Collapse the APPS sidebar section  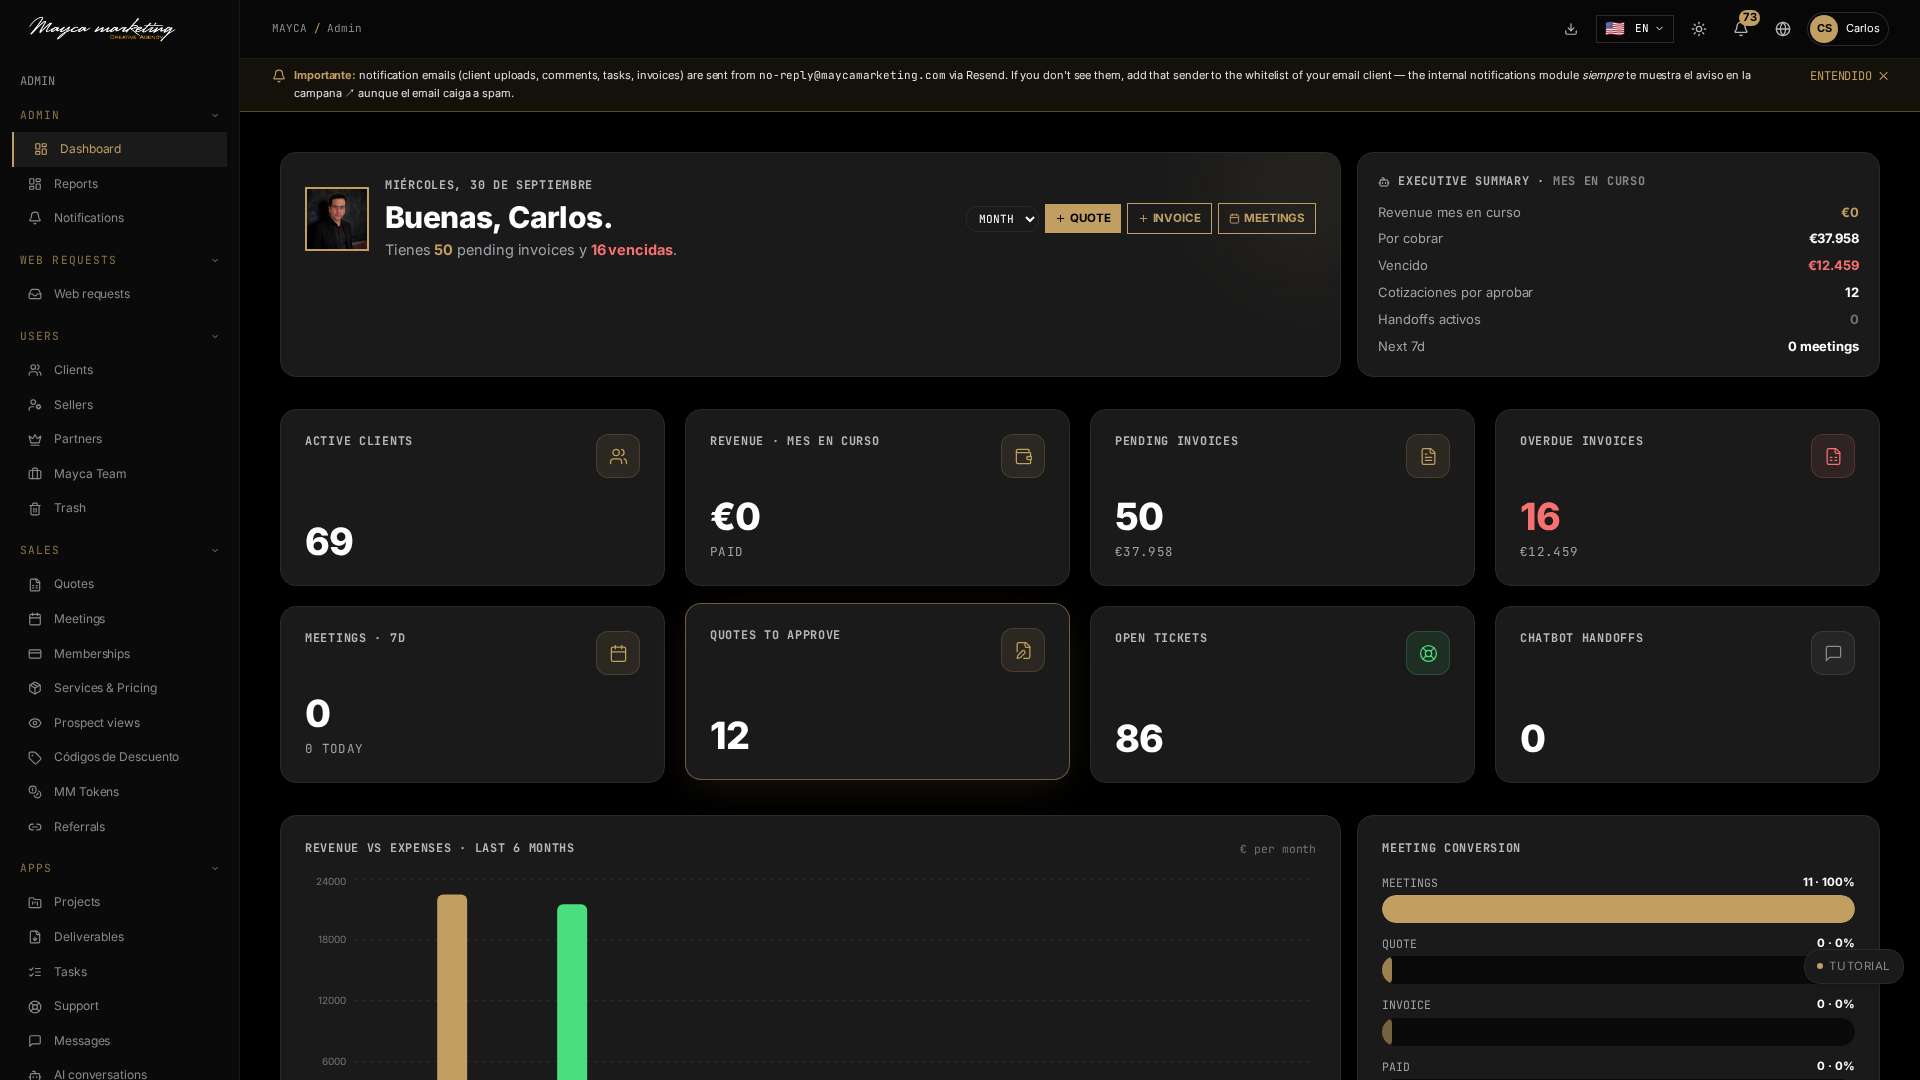[x=119, y=869]
